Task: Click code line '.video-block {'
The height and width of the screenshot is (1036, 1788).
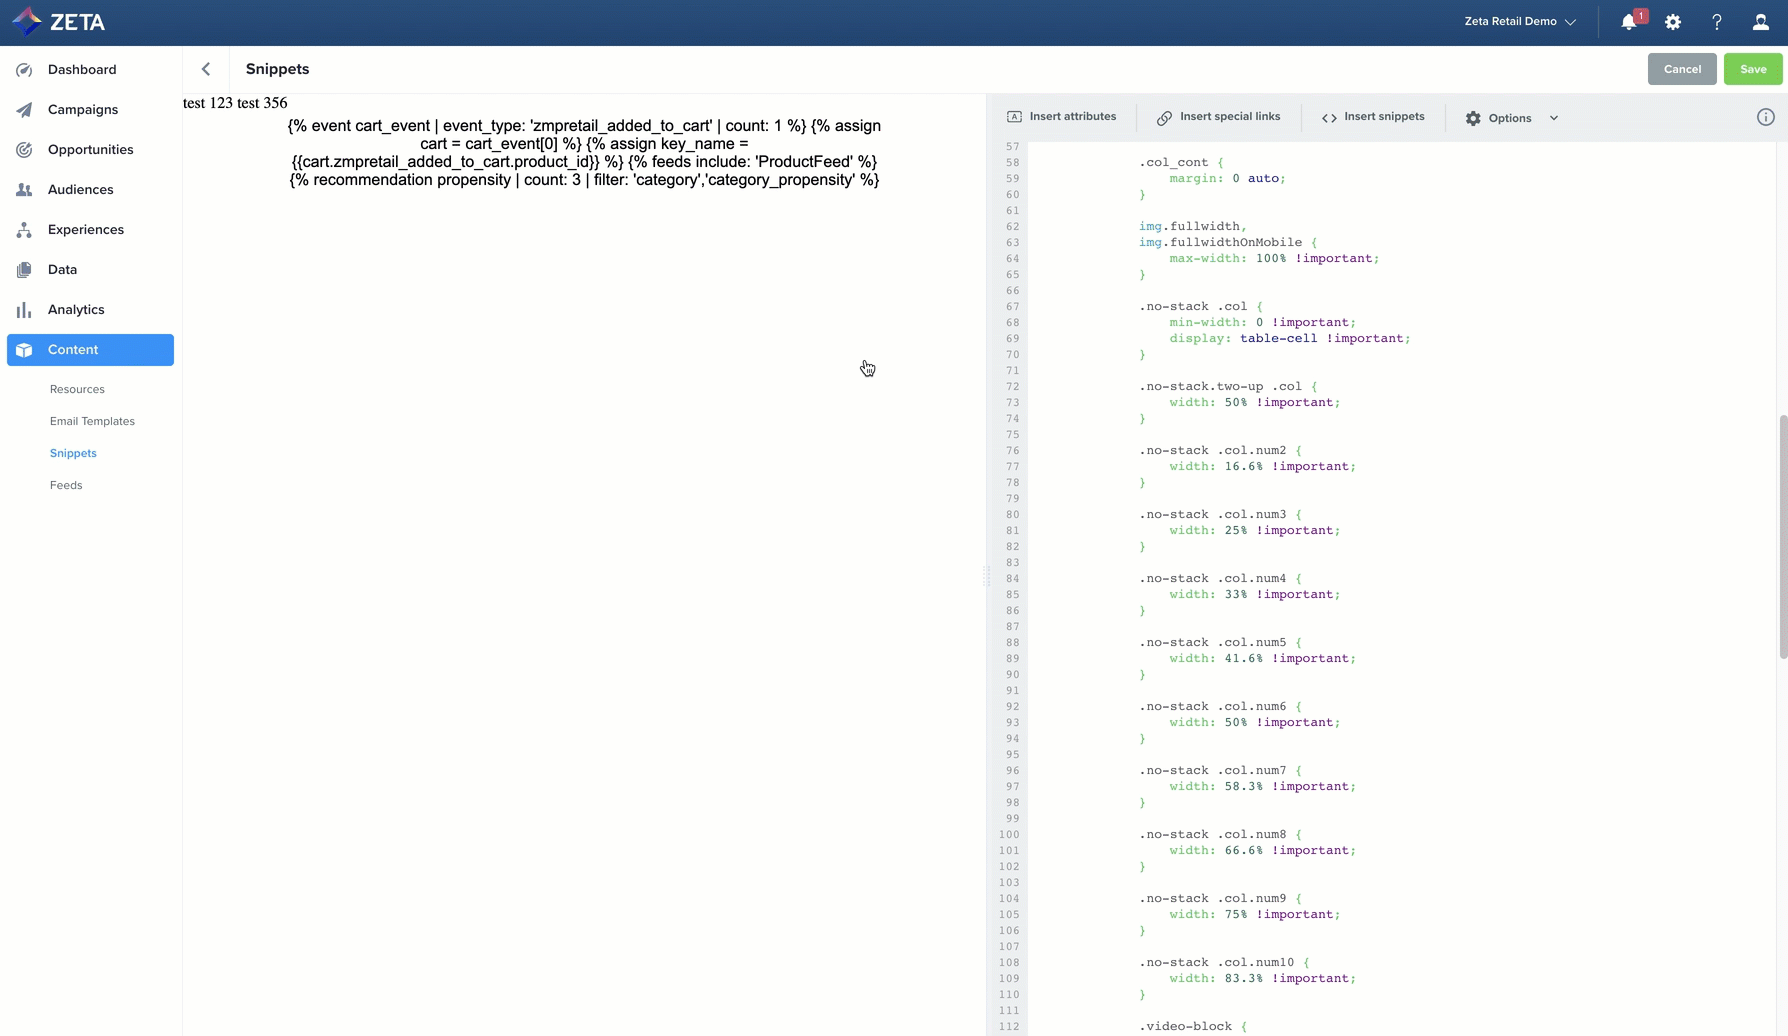Action: pyautogui.click(x=1193, y=1026)
